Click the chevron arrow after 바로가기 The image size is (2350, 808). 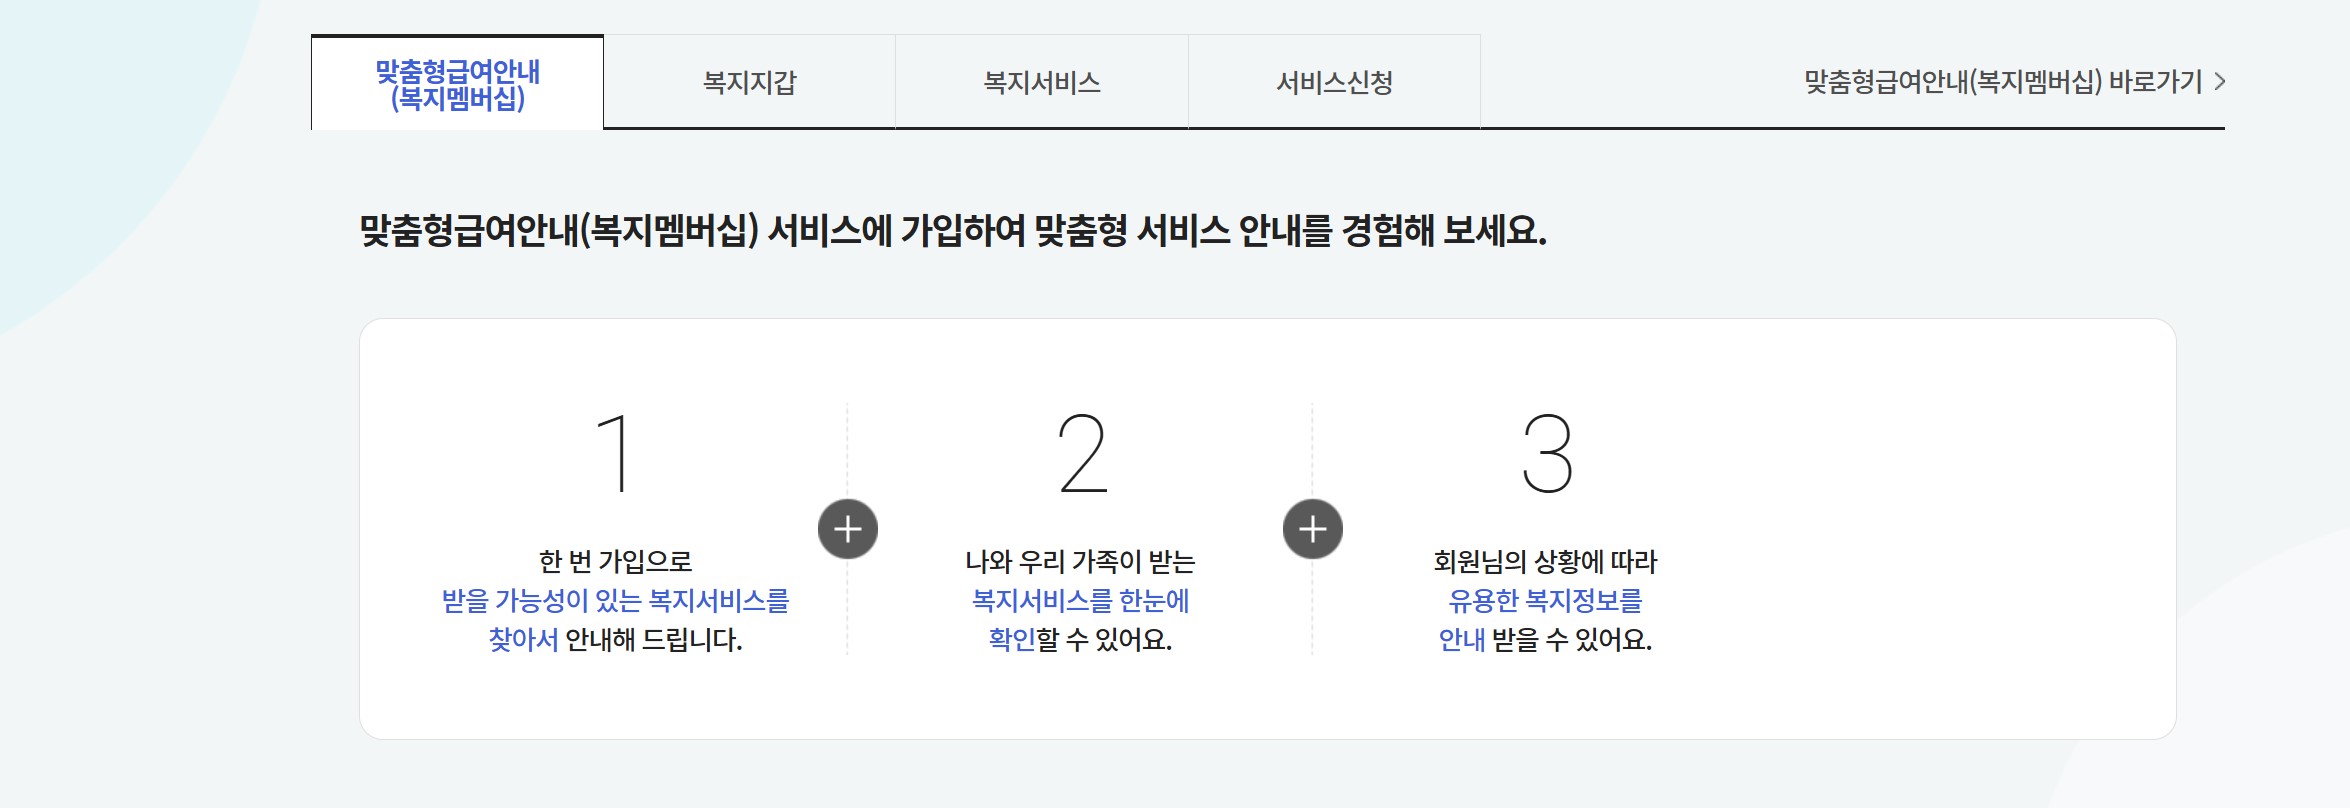click(2219, 82)
